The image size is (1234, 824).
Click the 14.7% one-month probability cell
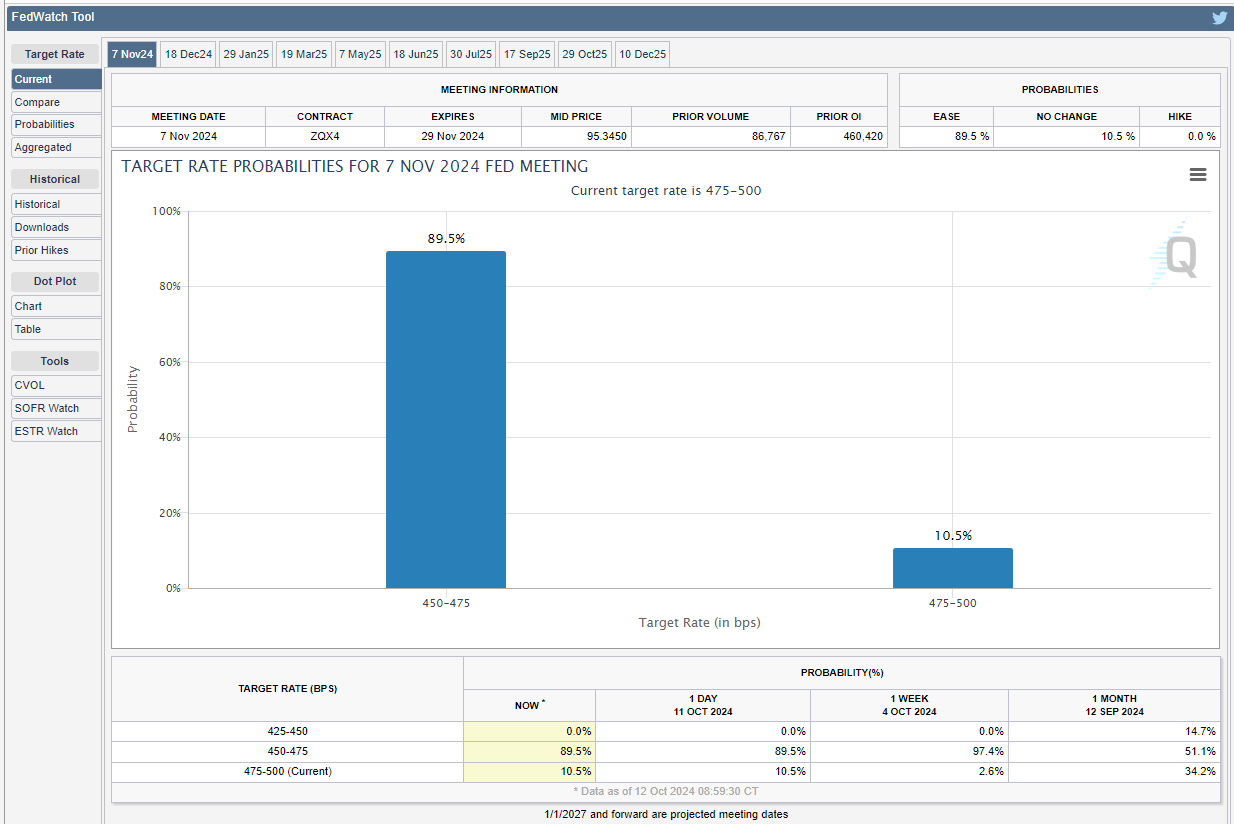tap(1114, 731)
